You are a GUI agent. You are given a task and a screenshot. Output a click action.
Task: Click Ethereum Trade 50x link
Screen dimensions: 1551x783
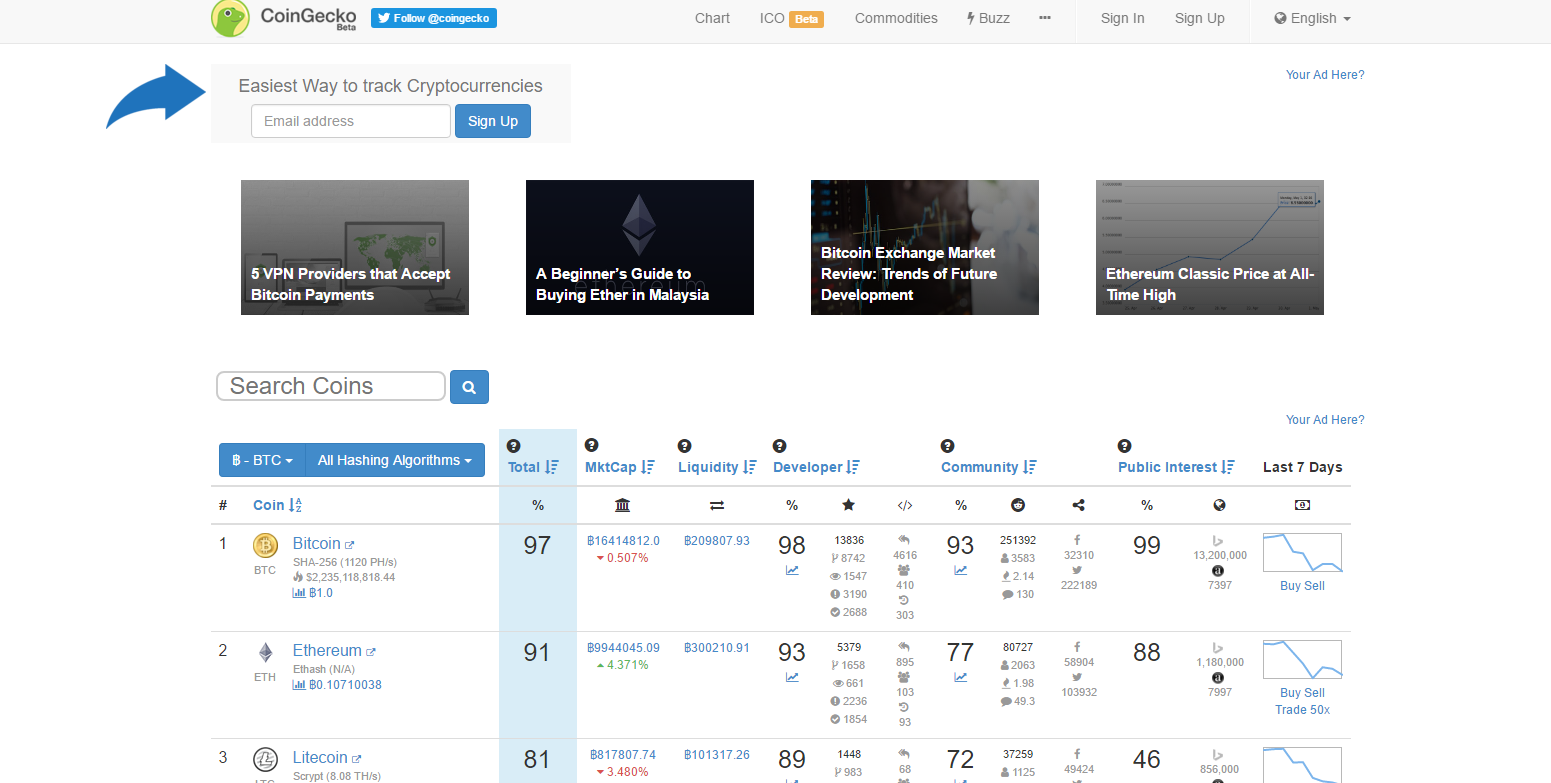tap(1302, 710)
